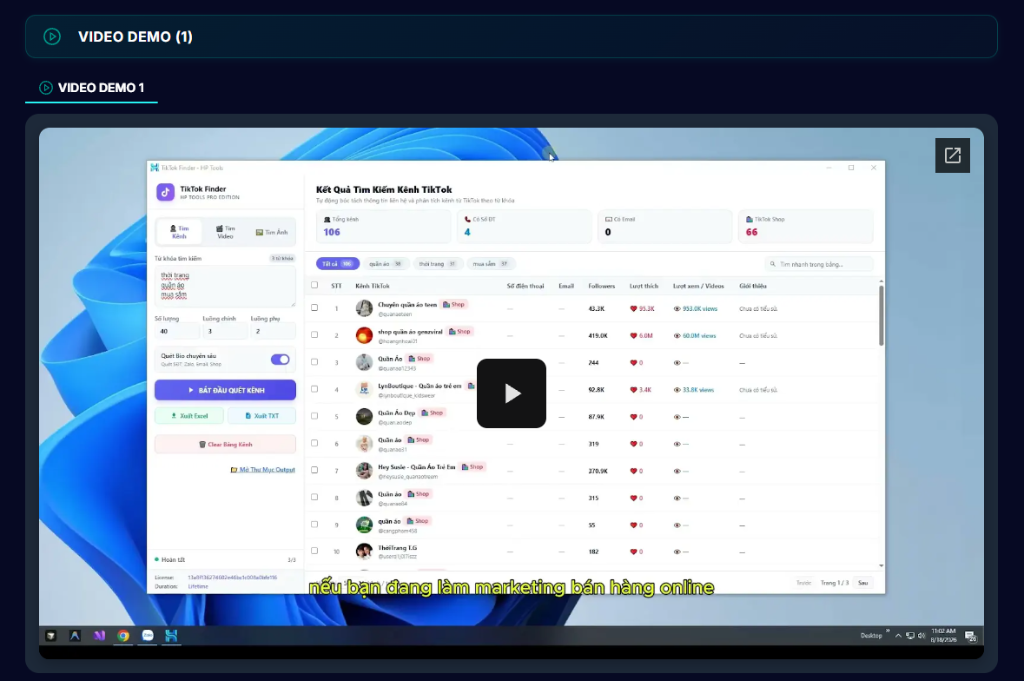Click the Zalo icon in video taskbar
Viewport: 1024px width, 681px height.
148,635
